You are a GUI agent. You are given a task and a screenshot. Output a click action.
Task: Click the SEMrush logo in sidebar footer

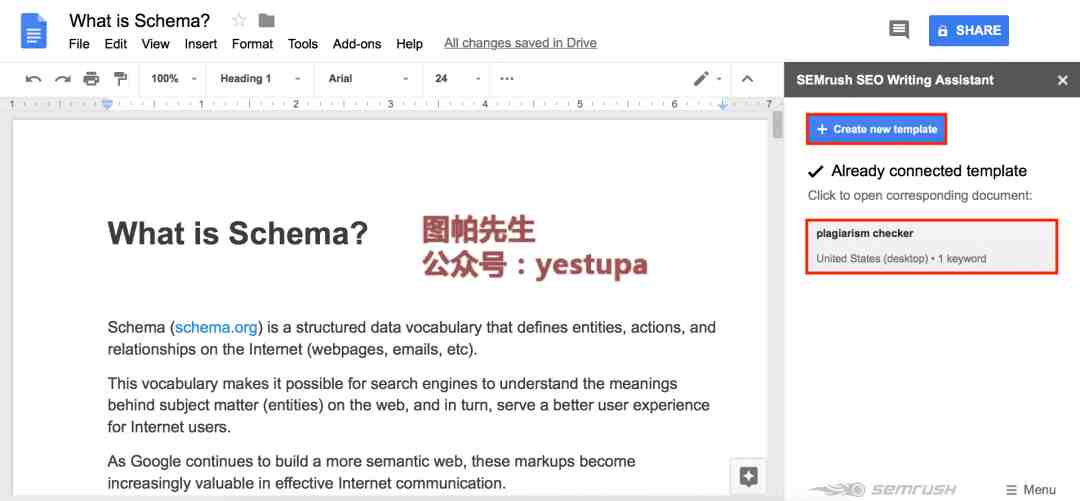pos(884,489)
